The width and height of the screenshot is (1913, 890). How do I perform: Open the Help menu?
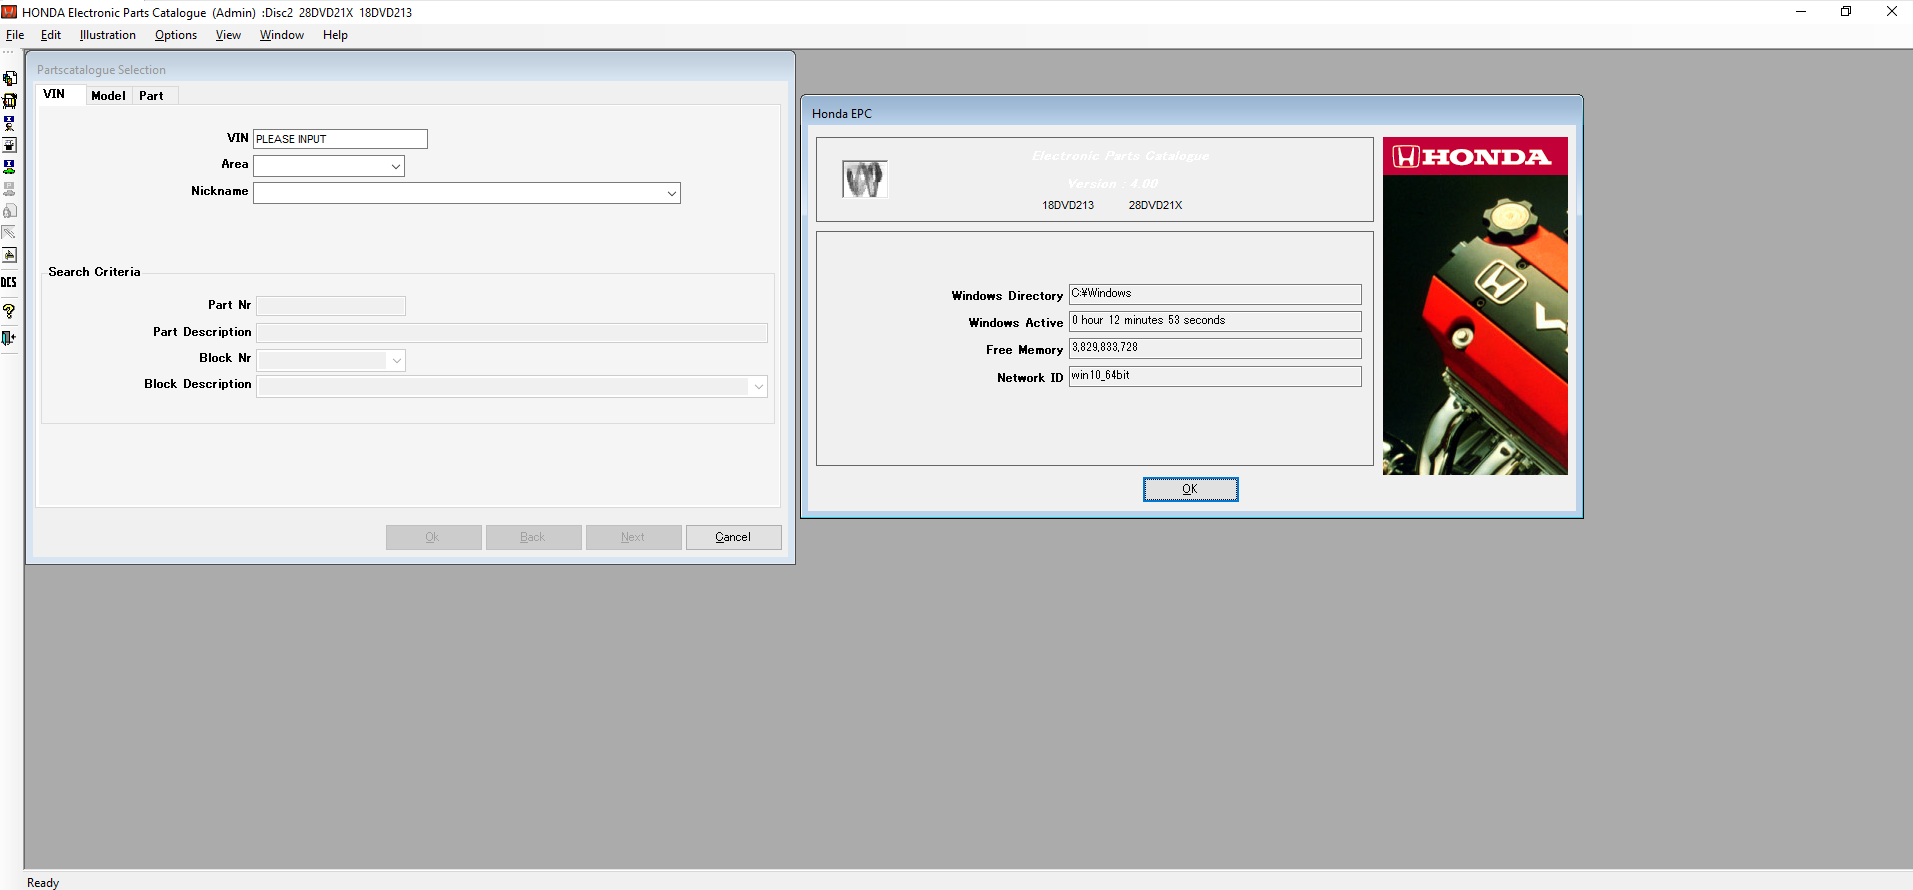(x=335, y=35)
